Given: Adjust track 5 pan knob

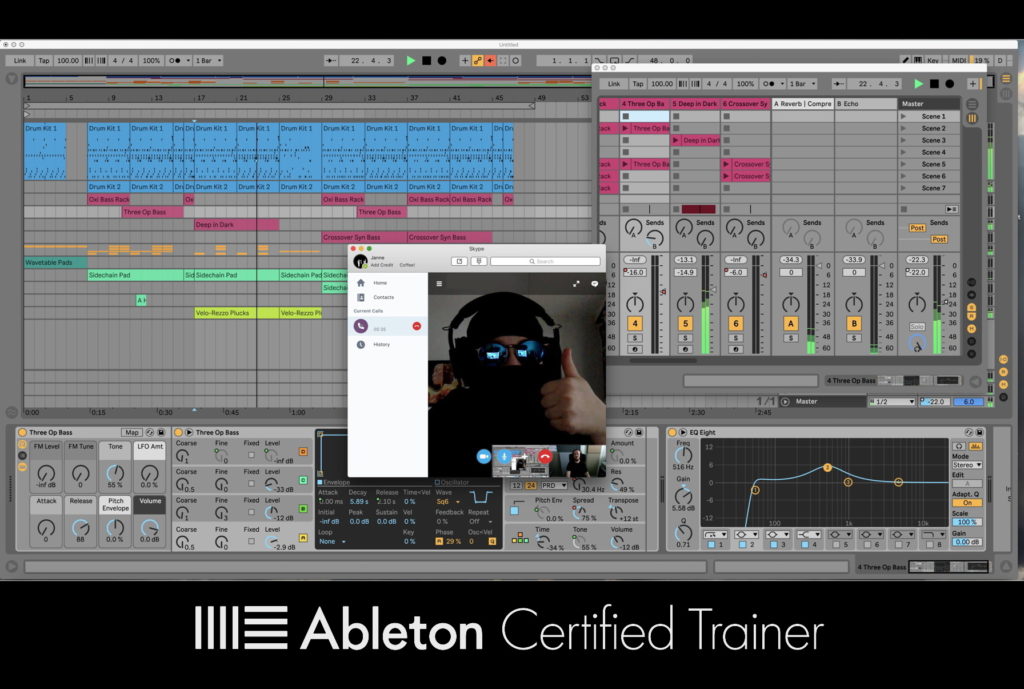Looking at the screenshot, I should 685,303.
